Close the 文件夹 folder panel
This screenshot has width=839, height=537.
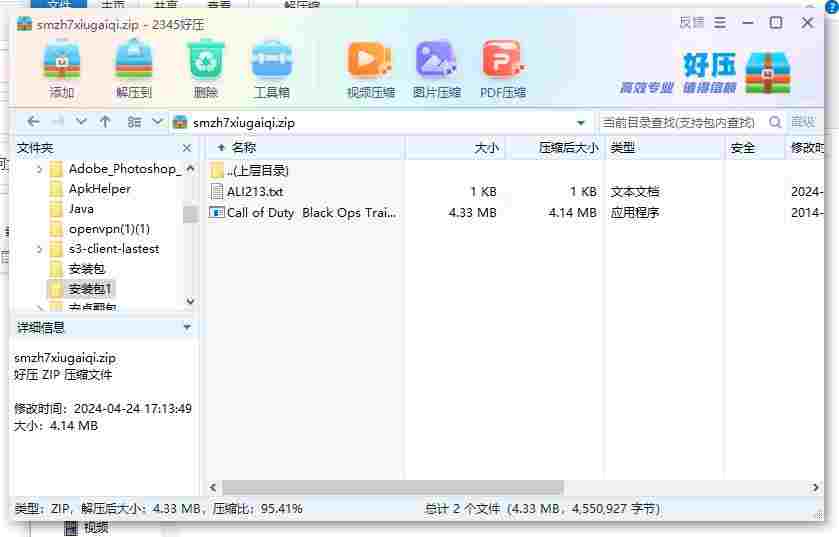pyautogui.click(x=187, y=148)
